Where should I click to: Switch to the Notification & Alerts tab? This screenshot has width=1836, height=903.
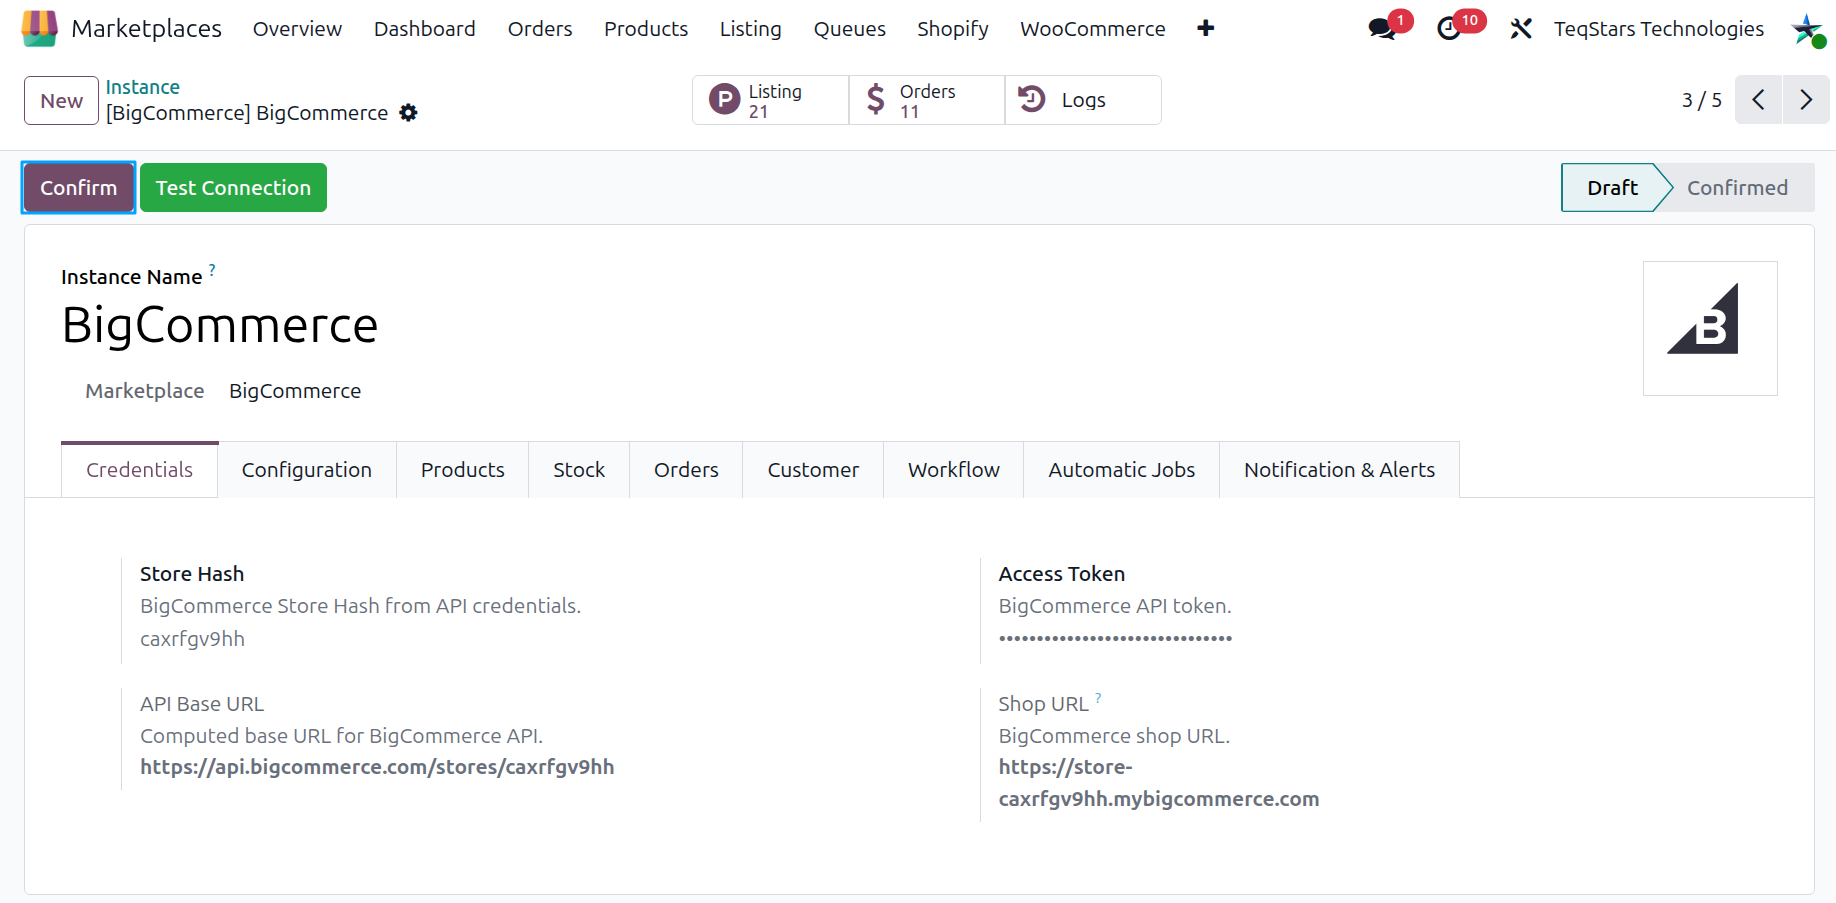(1340, 470)
